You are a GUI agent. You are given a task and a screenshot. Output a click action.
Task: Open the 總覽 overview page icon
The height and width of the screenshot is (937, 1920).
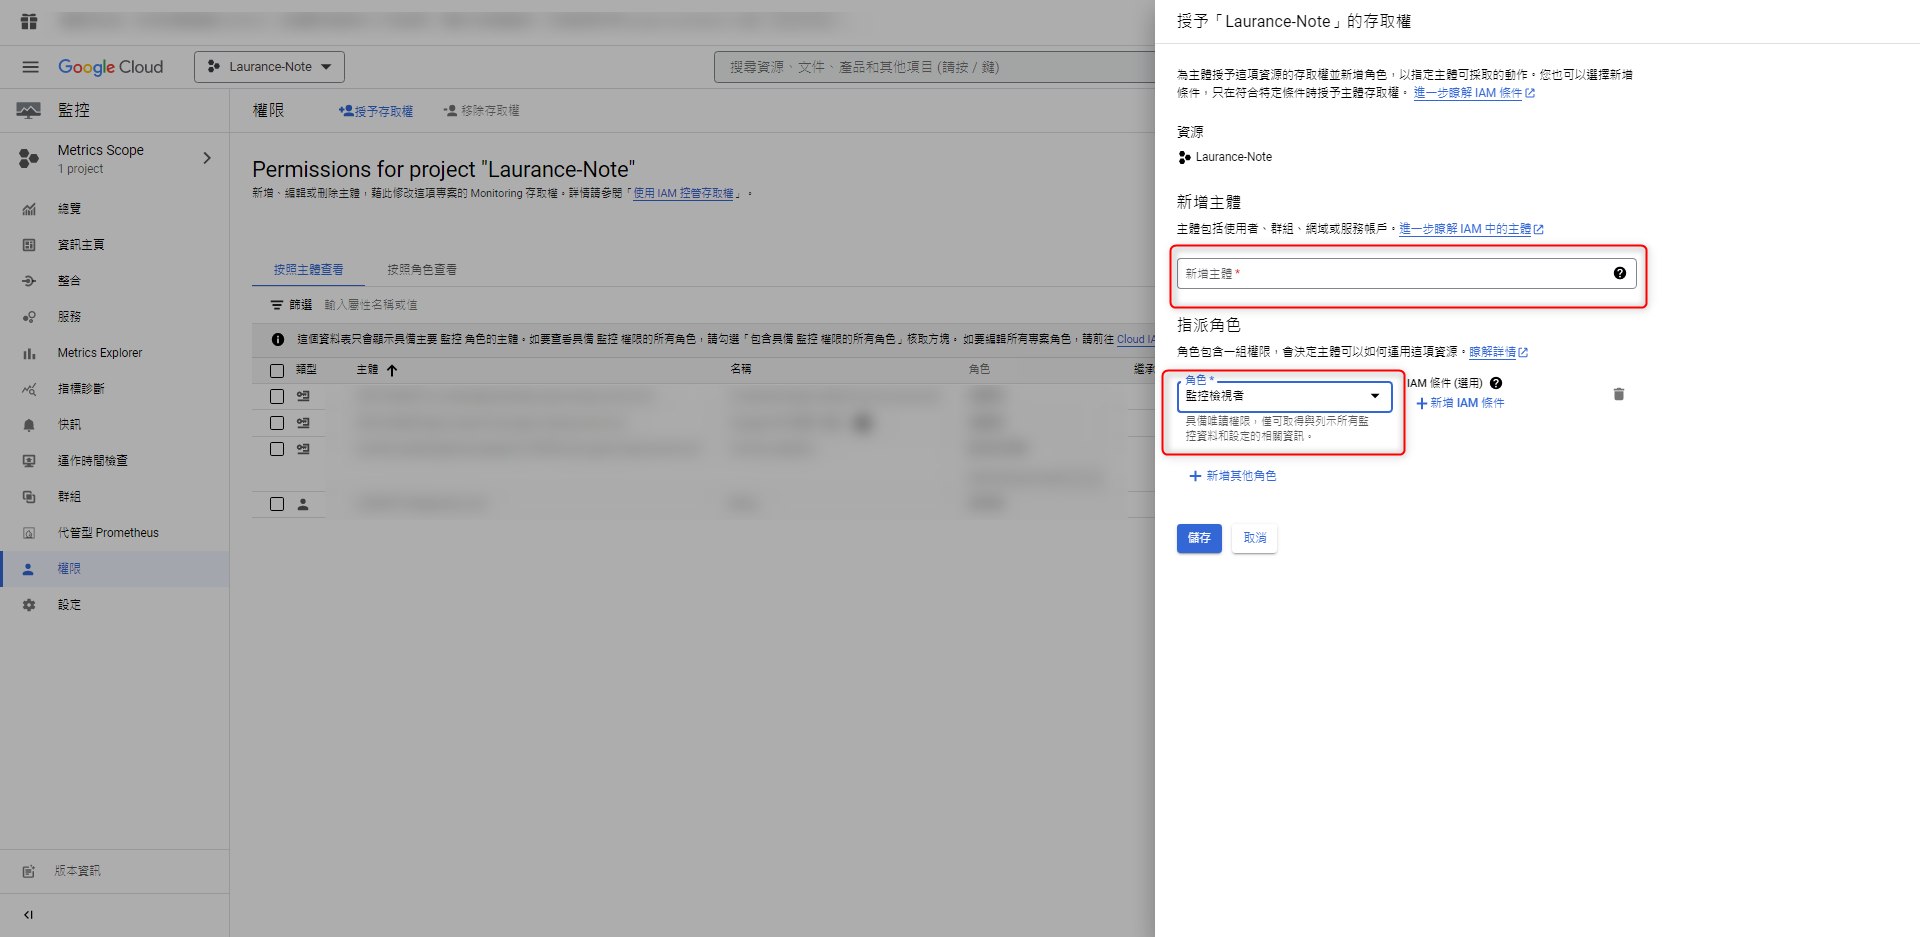[29, 209]
